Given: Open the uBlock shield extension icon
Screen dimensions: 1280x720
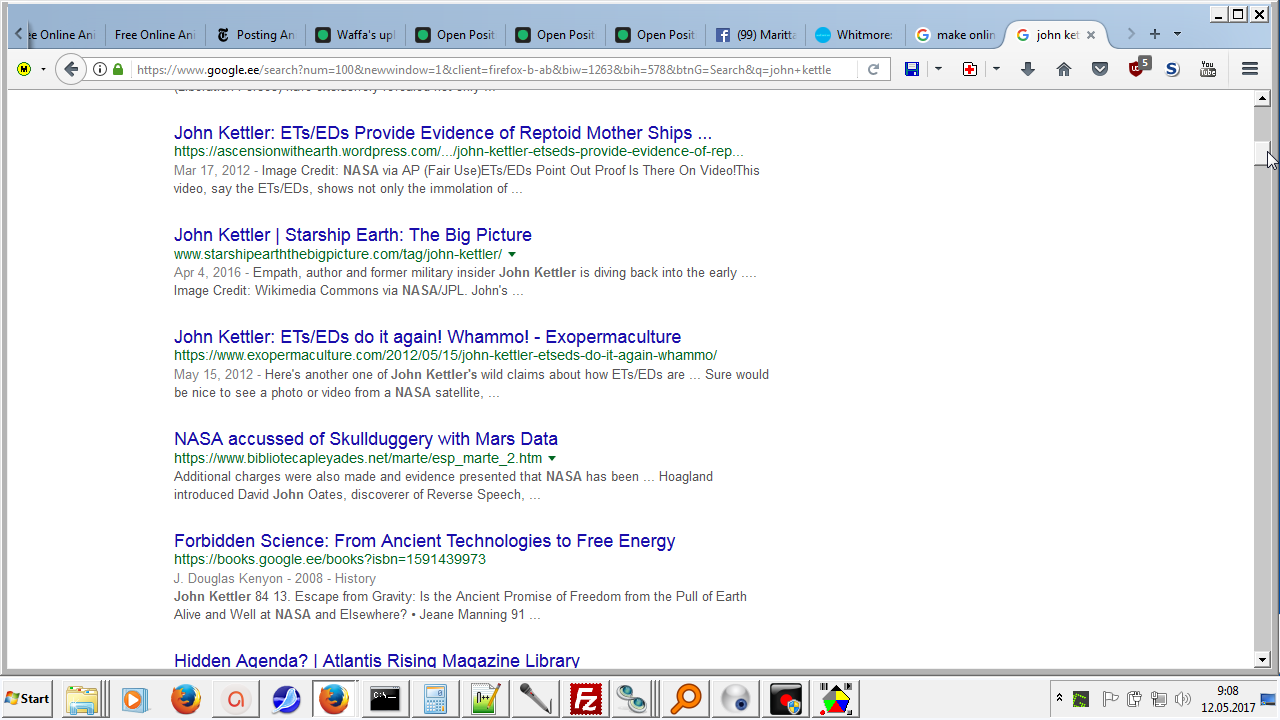Looking at the screenshot, I should [x=1138, y=68].
